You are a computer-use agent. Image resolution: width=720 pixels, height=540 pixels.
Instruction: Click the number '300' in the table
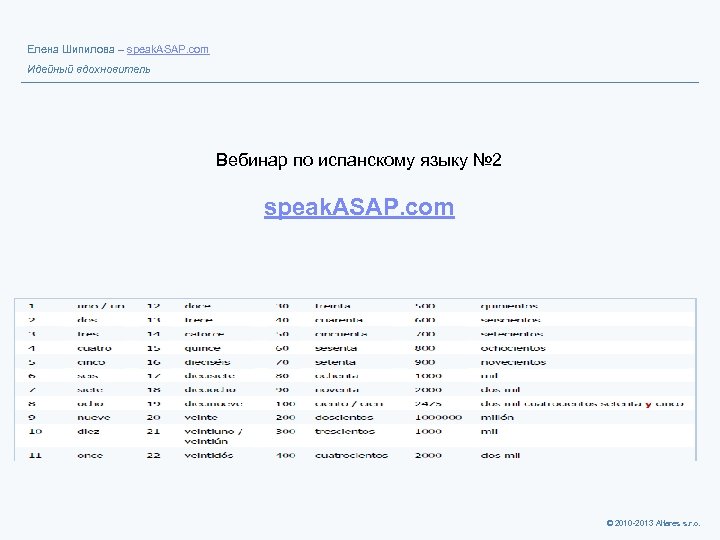click(286, 431)
